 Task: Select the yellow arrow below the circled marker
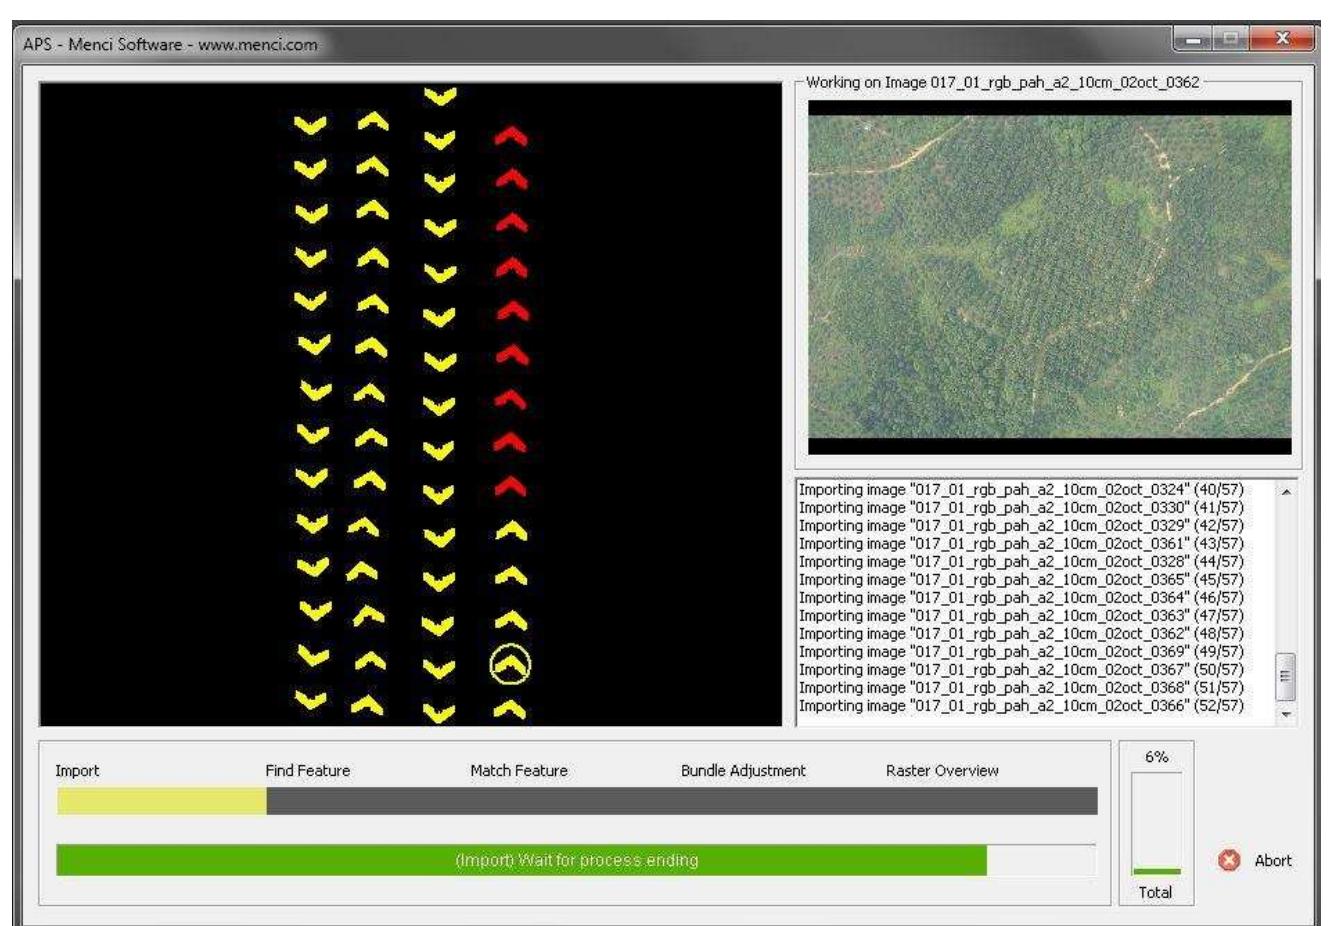pos(510,710)
